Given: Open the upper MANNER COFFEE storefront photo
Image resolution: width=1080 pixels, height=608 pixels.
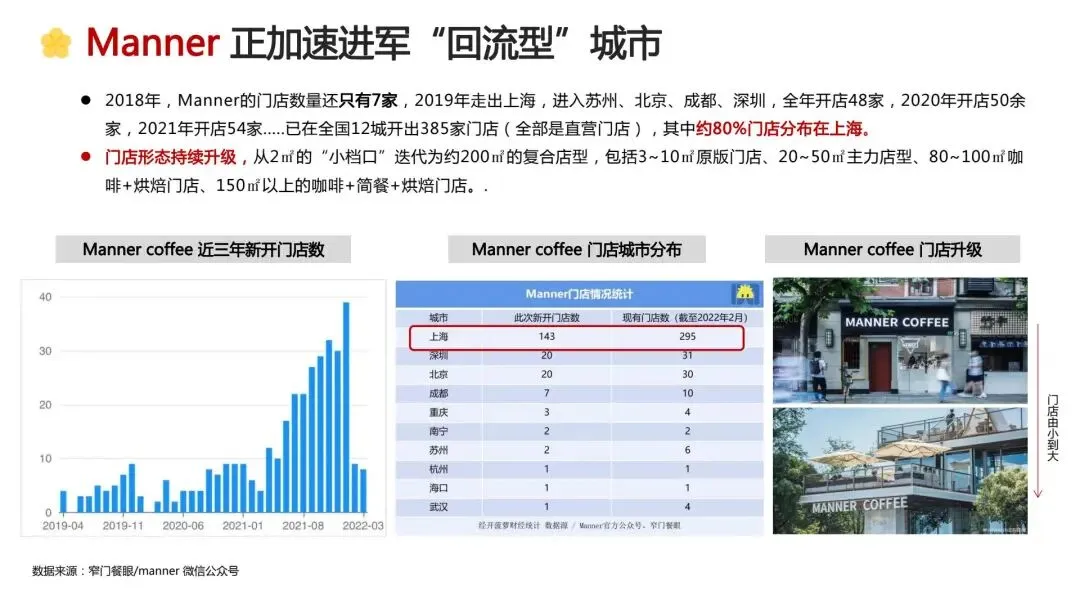Looking at the screenshot, I should pyautogui.click(x=900, y=340).
